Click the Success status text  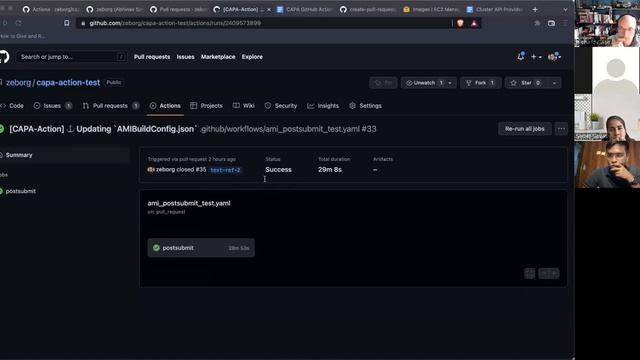[278, 169]
